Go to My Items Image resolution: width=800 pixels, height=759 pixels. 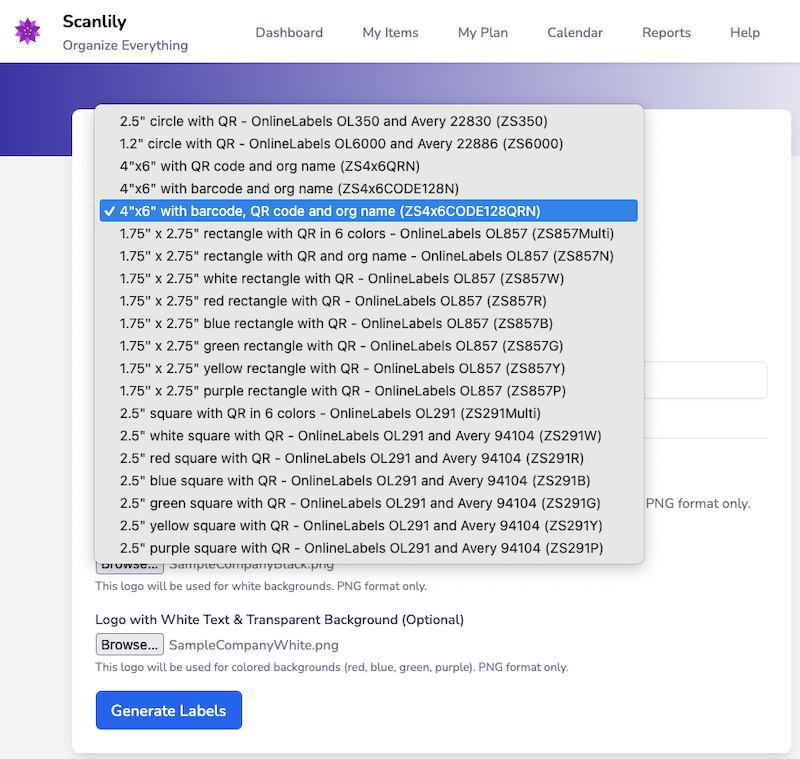click(x=390, y=32)
